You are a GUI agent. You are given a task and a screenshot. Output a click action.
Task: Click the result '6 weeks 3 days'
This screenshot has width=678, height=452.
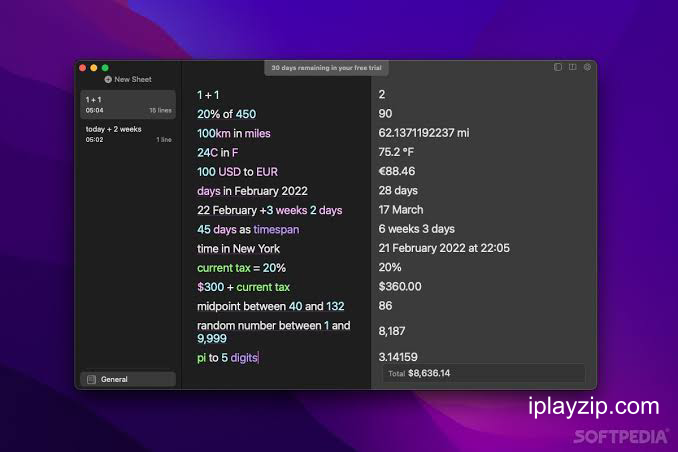[416, 229]
